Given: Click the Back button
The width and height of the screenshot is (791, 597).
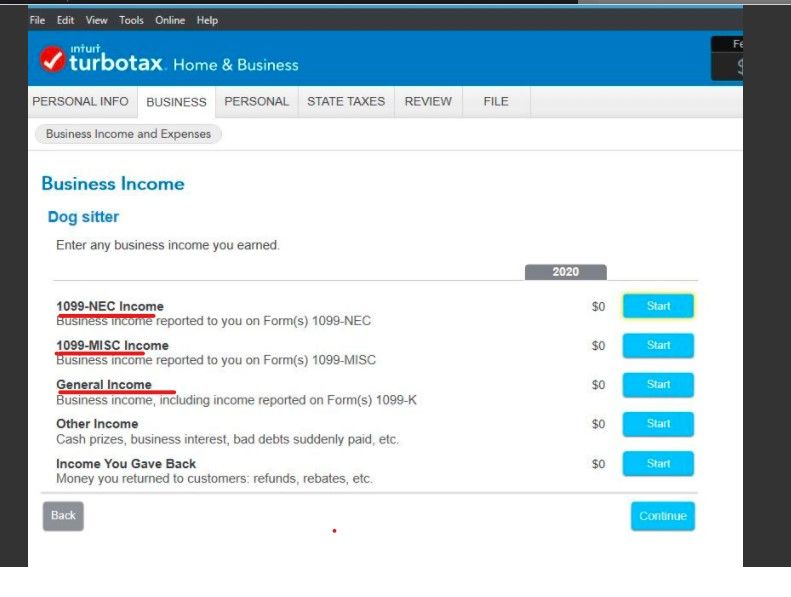Looking at the screenshot, I should [63, 516].
